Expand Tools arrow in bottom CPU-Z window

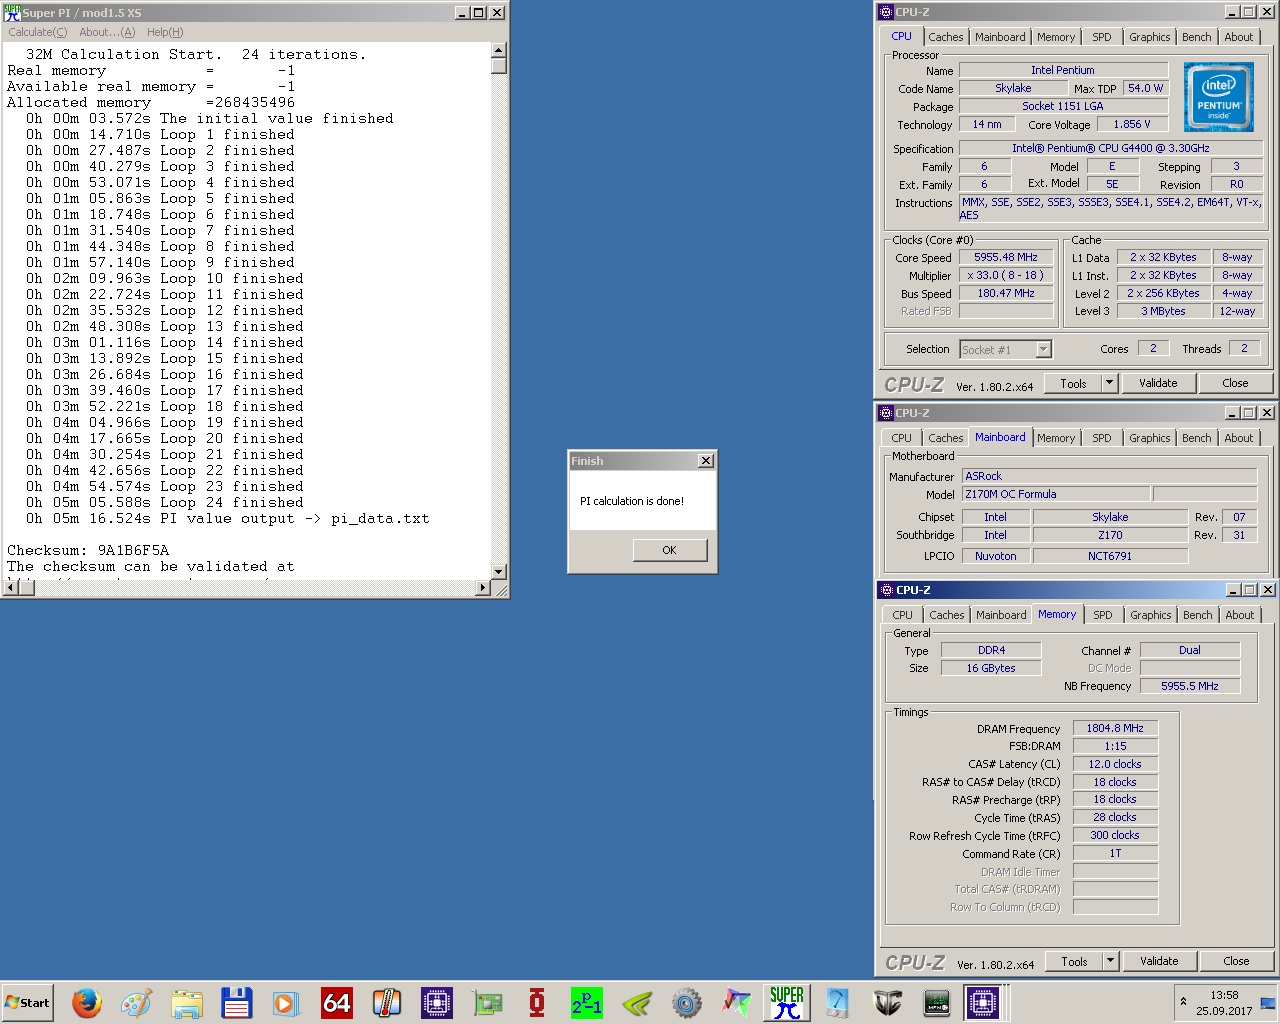coord(1110,961)
